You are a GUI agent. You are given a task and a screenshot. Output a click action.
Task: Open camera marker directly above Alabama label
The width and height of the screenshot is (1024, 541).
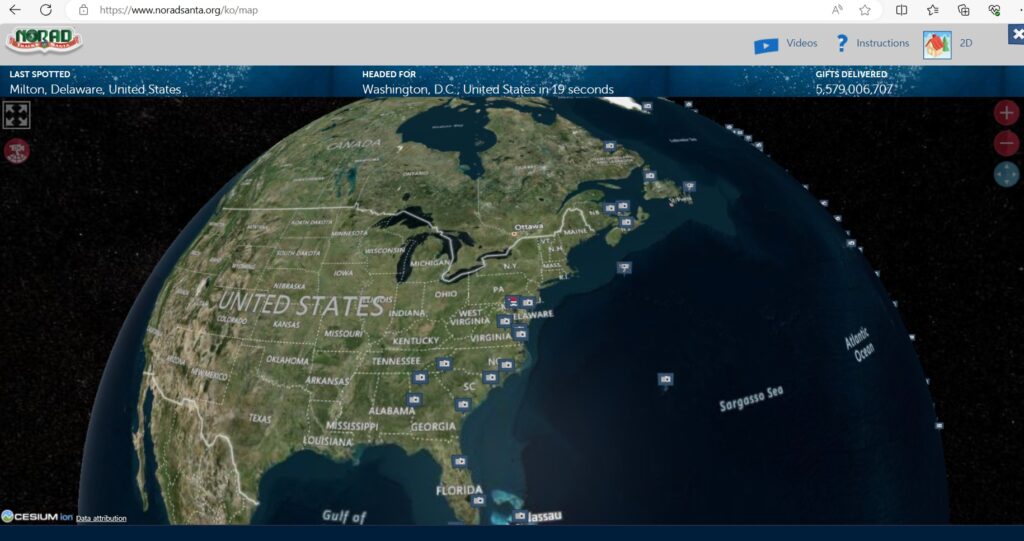[413, 400]
